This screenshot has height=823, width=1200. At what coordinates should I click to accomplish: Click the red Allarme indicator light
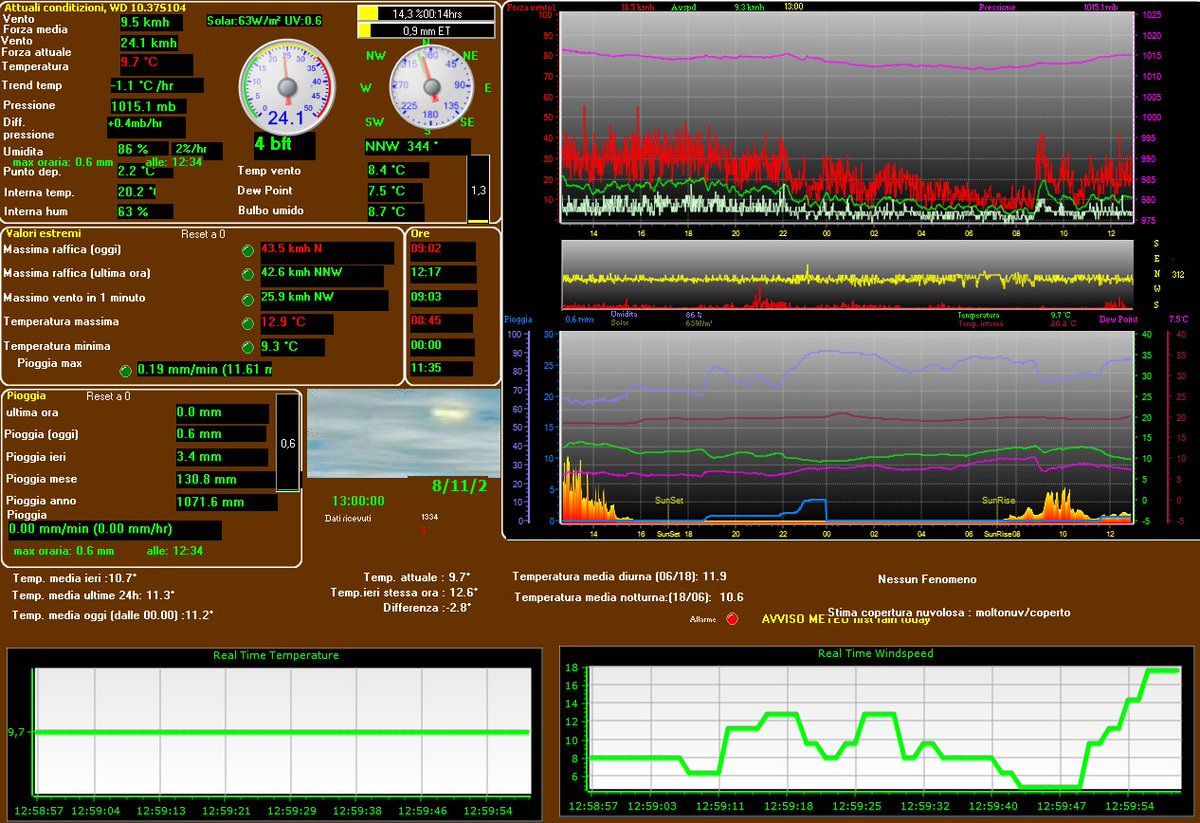pyautogui.click(x=732, y=619)
